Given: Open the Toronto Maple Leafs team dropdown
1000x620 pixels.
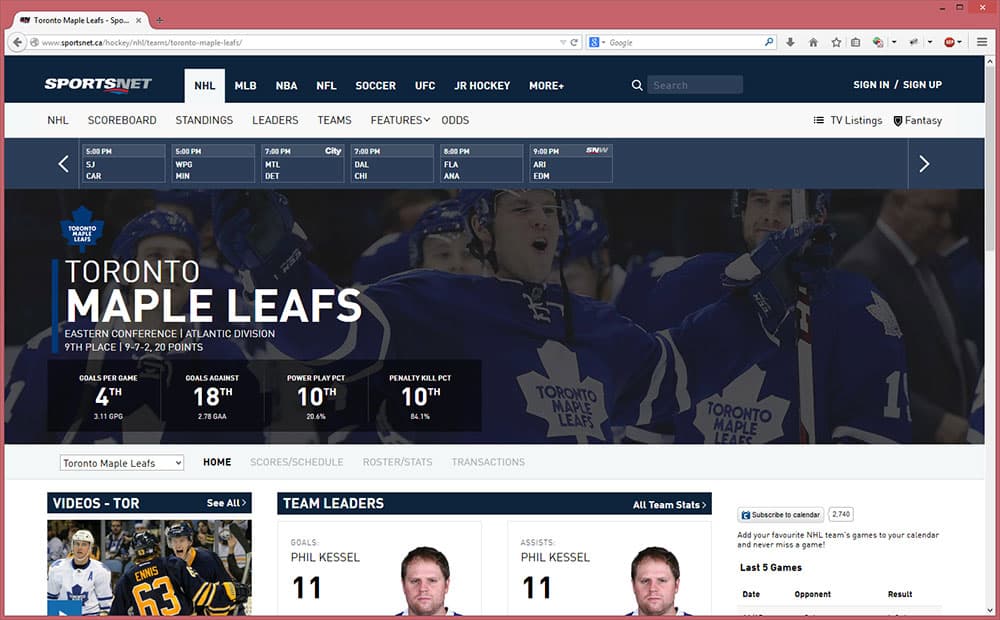Looking at the screenshot, I should click(x=122, y=462).
